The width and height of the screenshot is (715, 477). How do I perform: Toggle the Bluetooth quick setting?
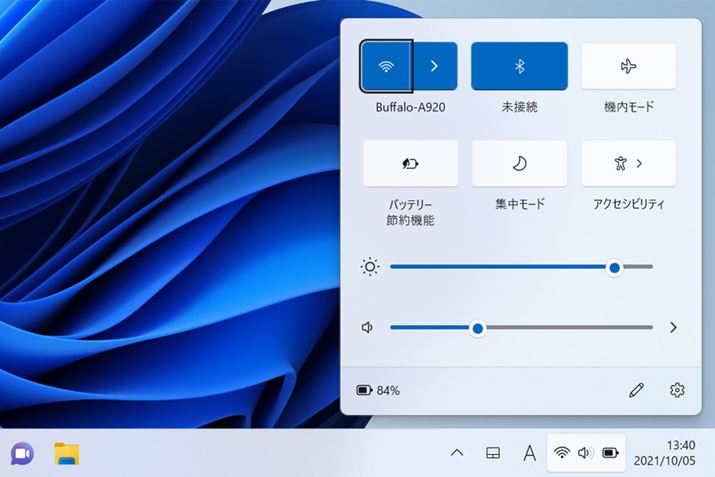[x=519, y=66]
